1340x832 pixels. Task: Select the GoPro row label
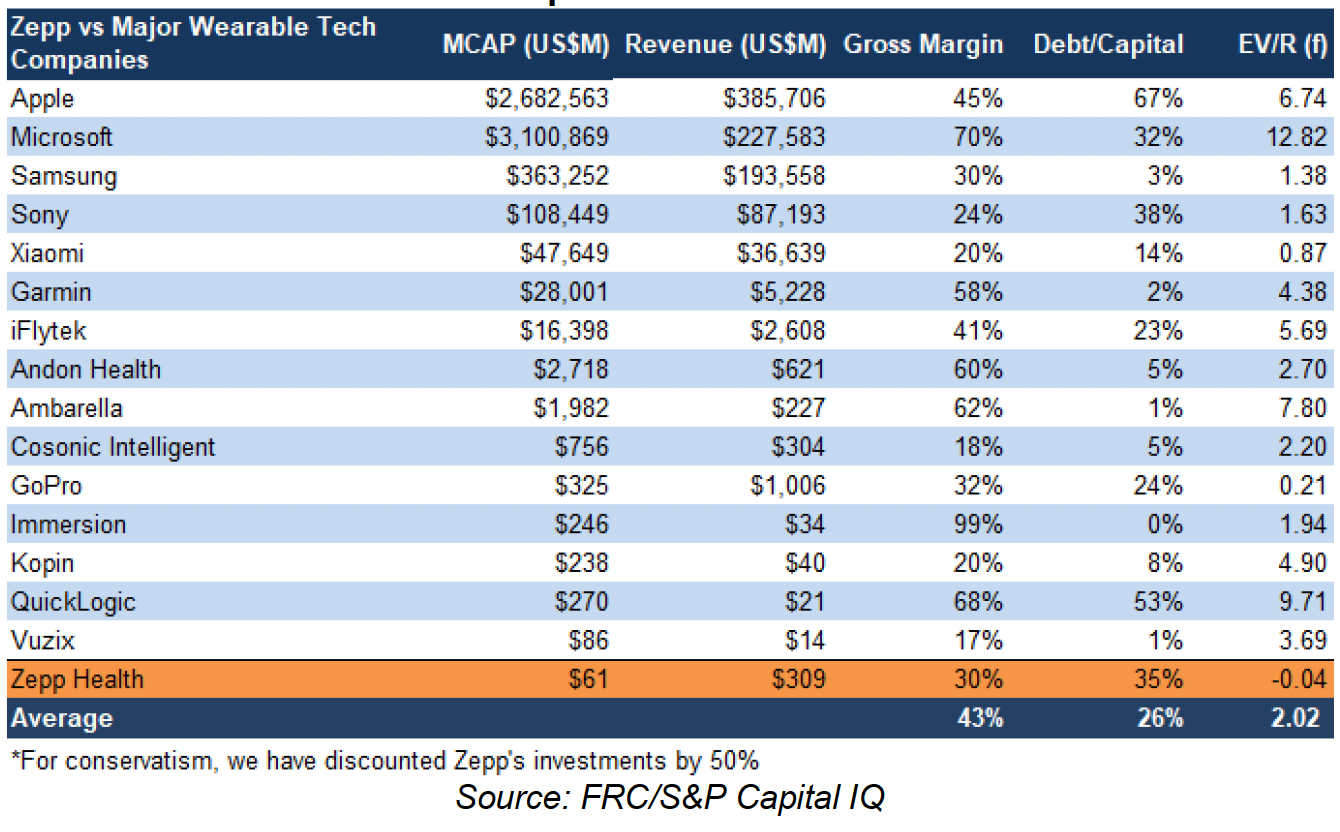(x=46, y=486)
